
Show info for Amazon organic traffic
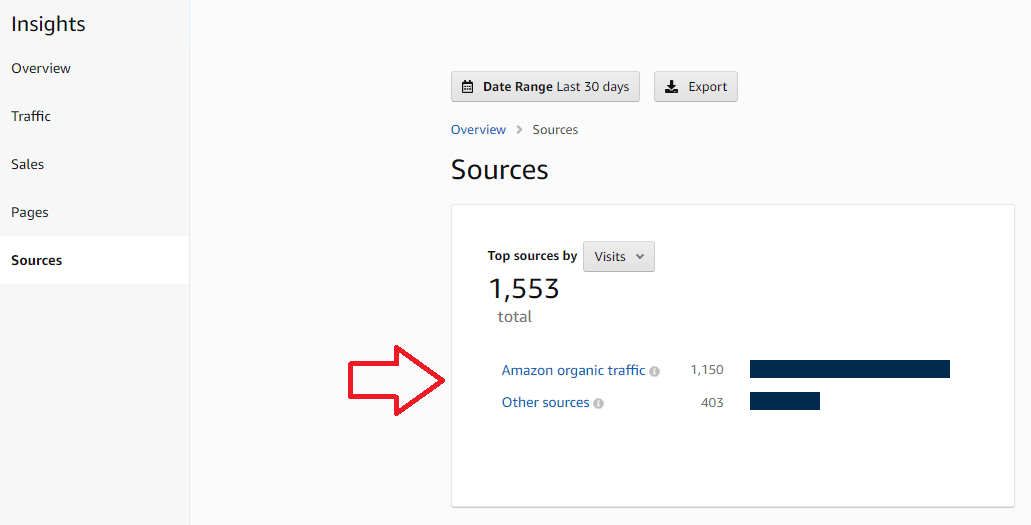[x=654, y=372]
